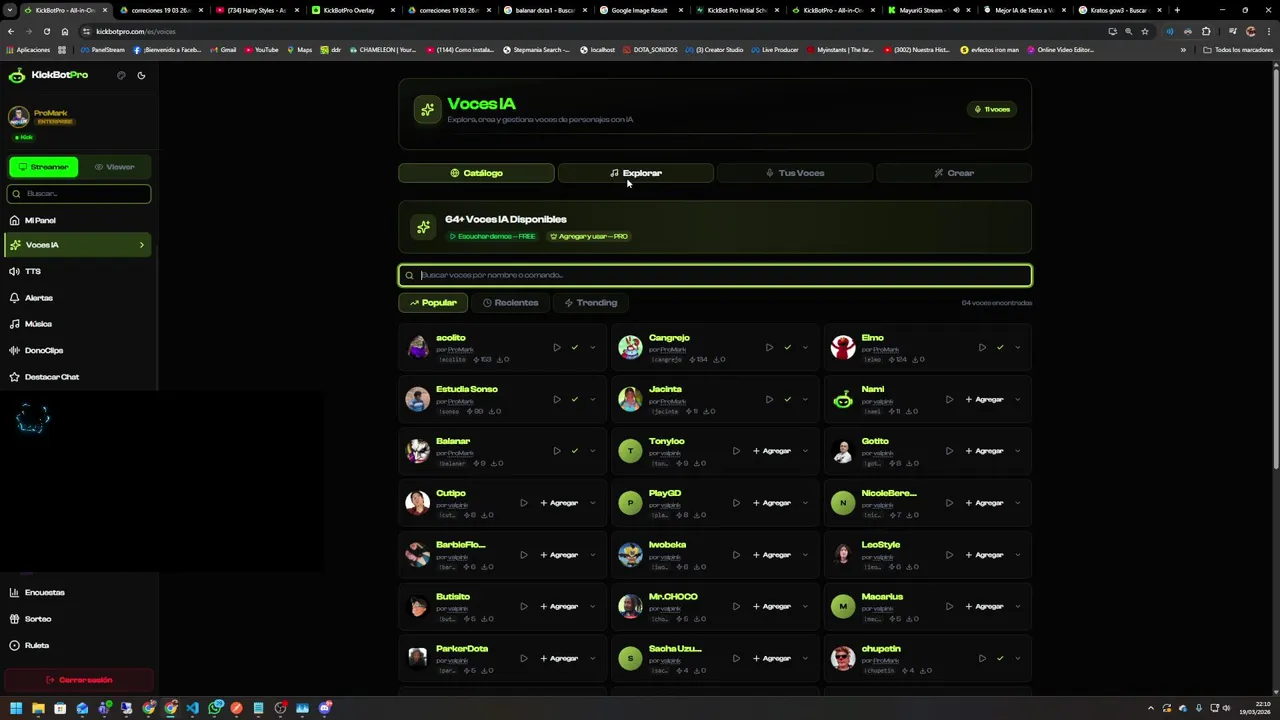Expand the Cangrejo voice card

805,347
